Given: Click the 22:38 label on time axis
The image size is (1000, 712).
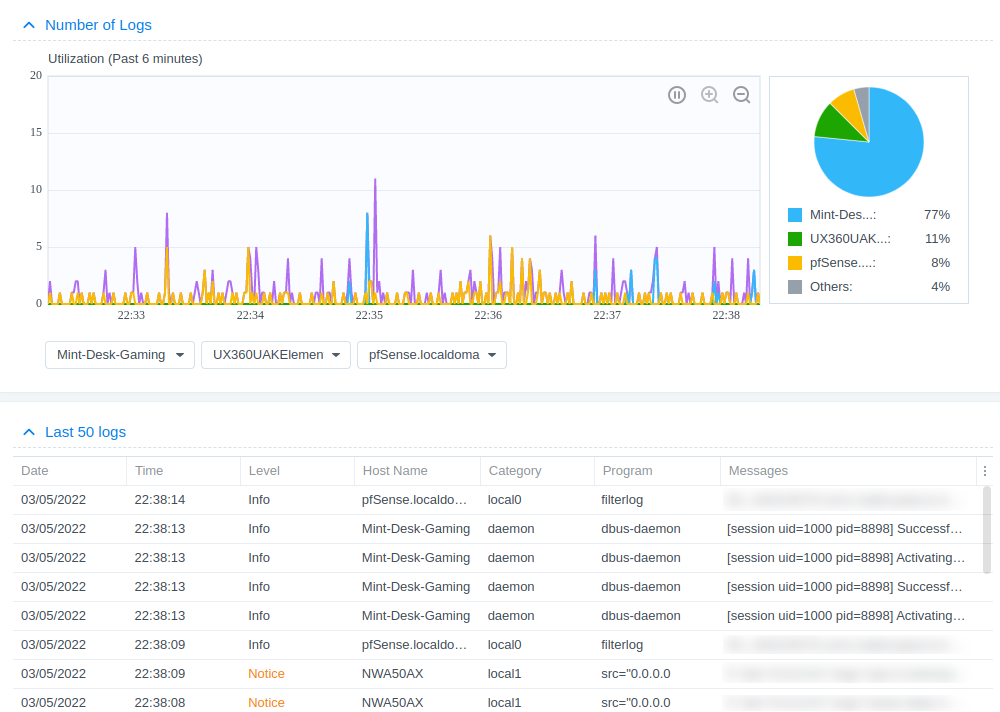Looking at the screenshot, I should coord(726,315).
